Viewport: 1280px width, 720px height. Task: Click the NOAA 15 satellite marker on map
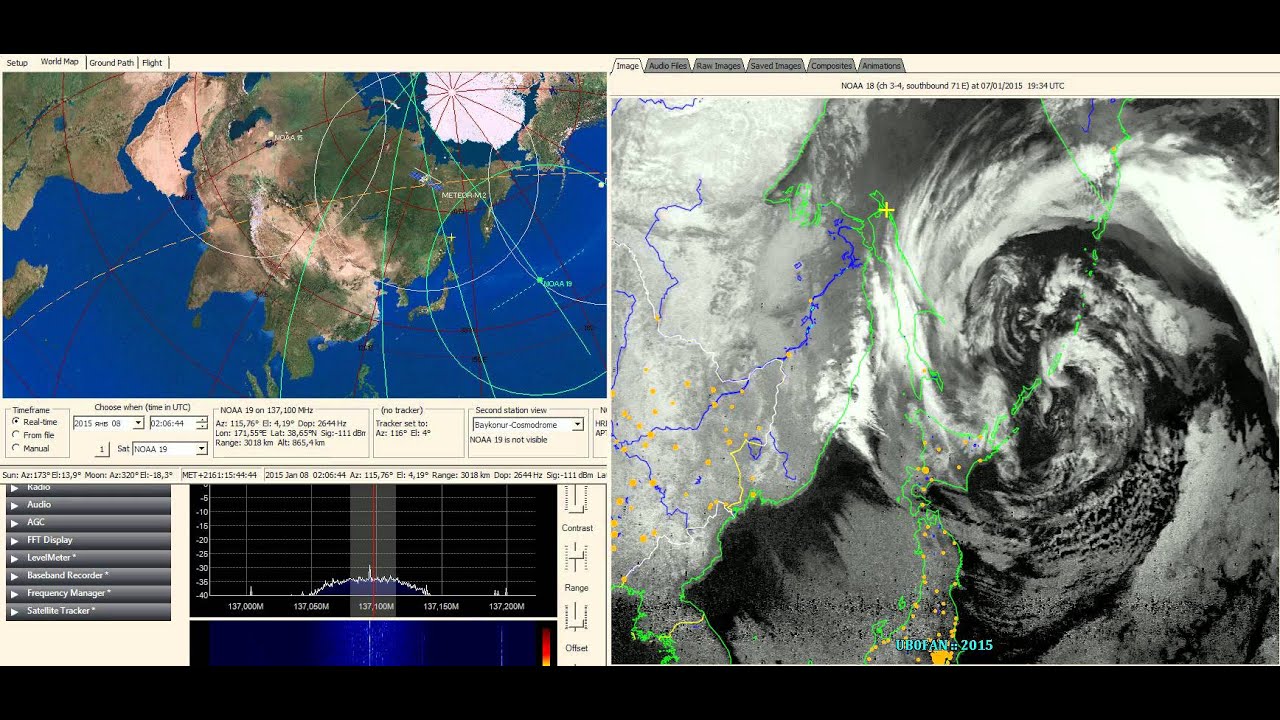pos(271,136)
